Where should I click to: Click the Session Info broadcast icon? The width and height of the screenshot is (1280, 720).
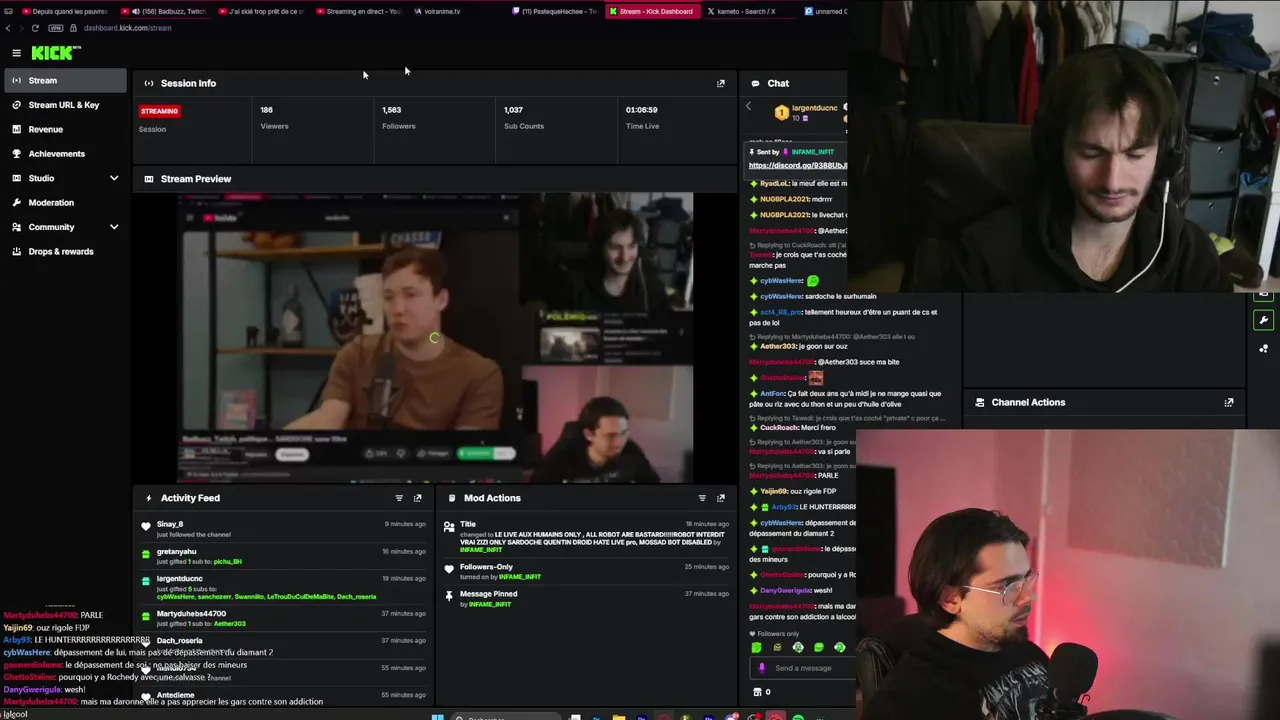[149, 83]
